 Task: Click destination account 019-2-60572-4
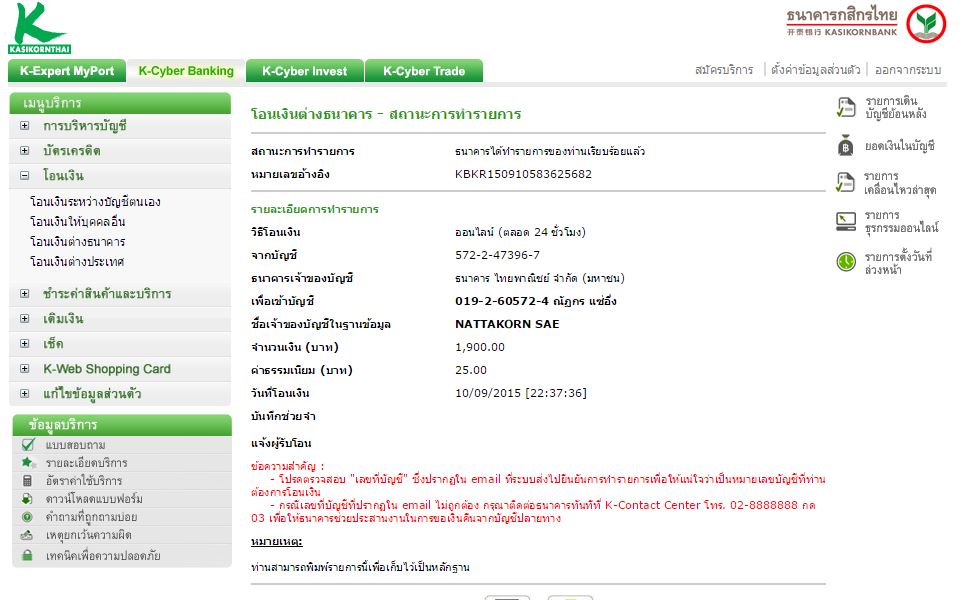502,301
